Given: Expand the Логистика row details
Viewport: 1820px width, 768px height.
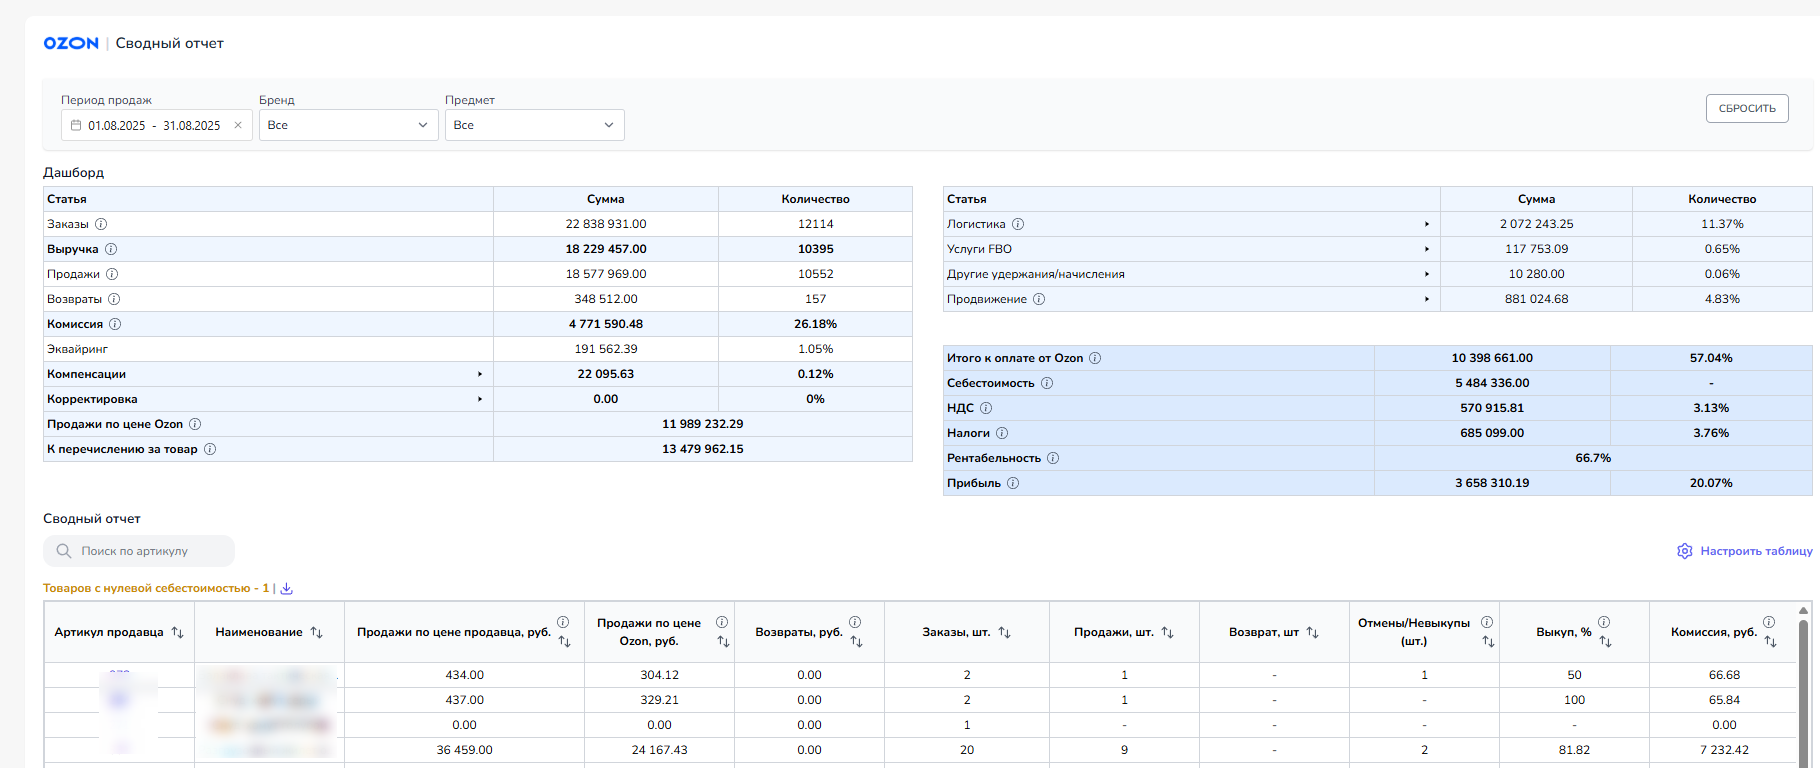Looking at the screenshot, I should (1426, 224).
